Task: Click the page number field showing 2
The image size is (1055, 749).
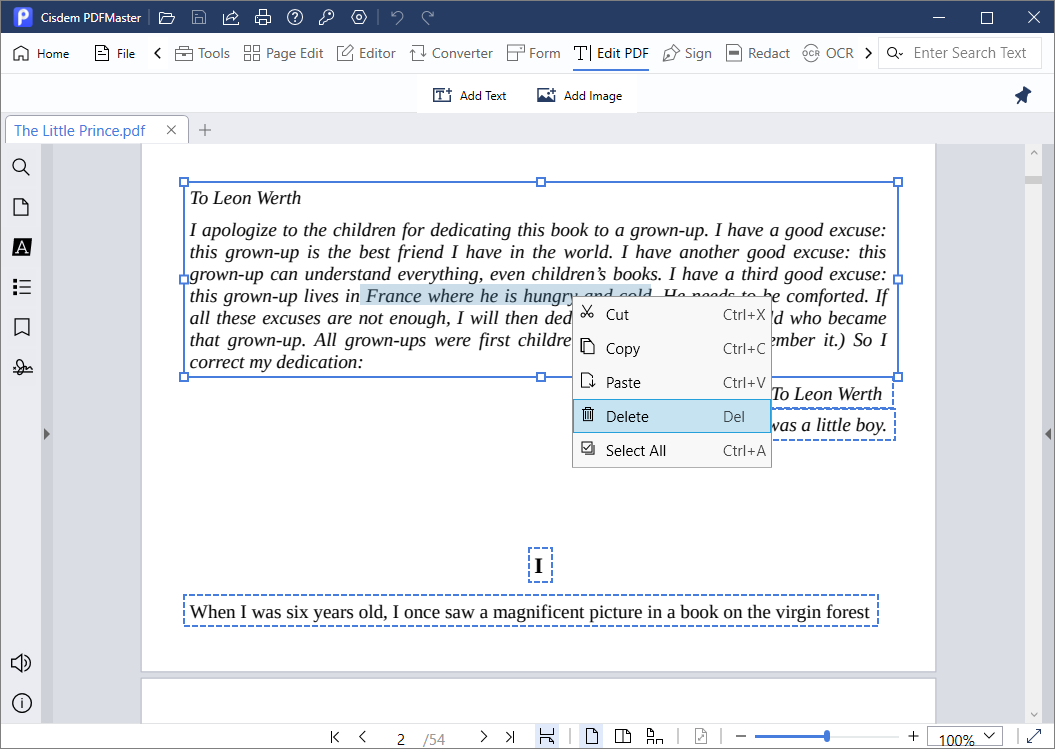Action: pos(401,738)
